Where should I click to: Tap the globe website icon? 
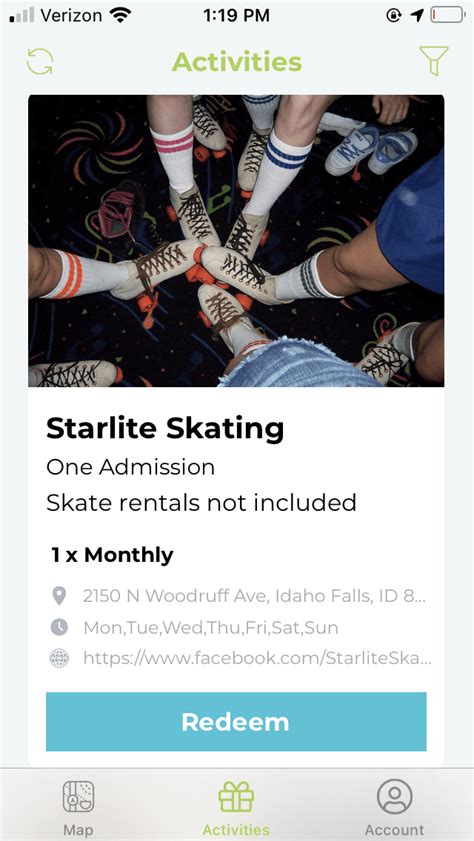59,658
